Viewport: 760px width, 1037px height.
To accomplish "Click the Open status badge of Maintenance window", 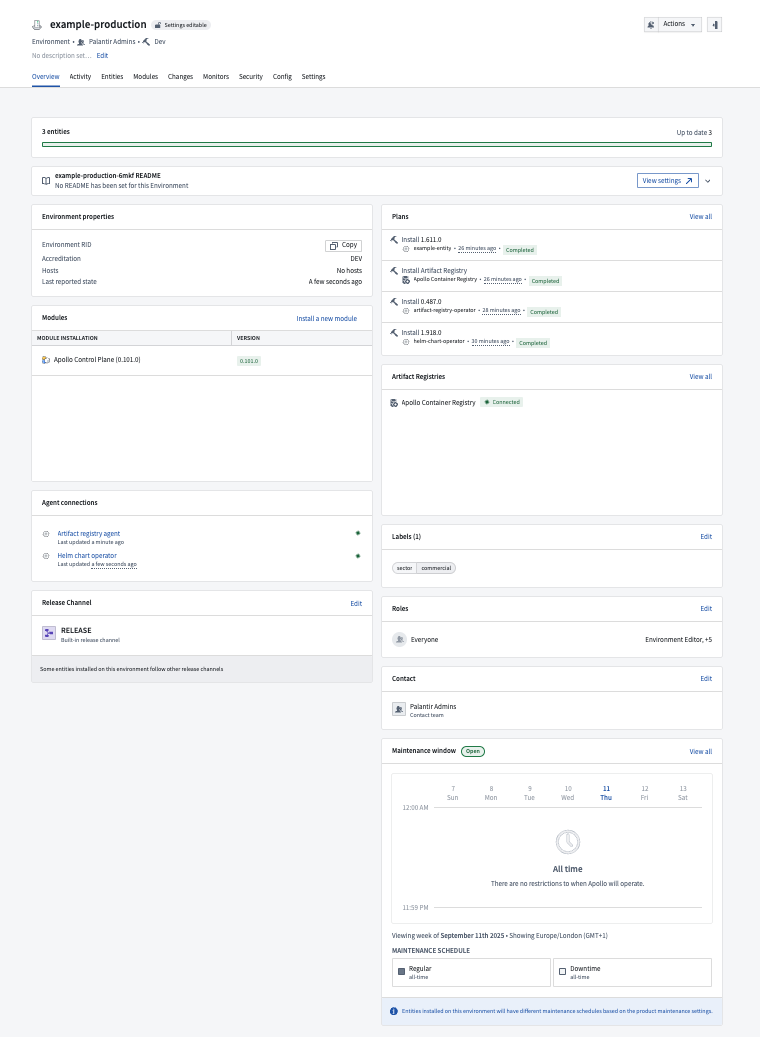I will 472,751.
